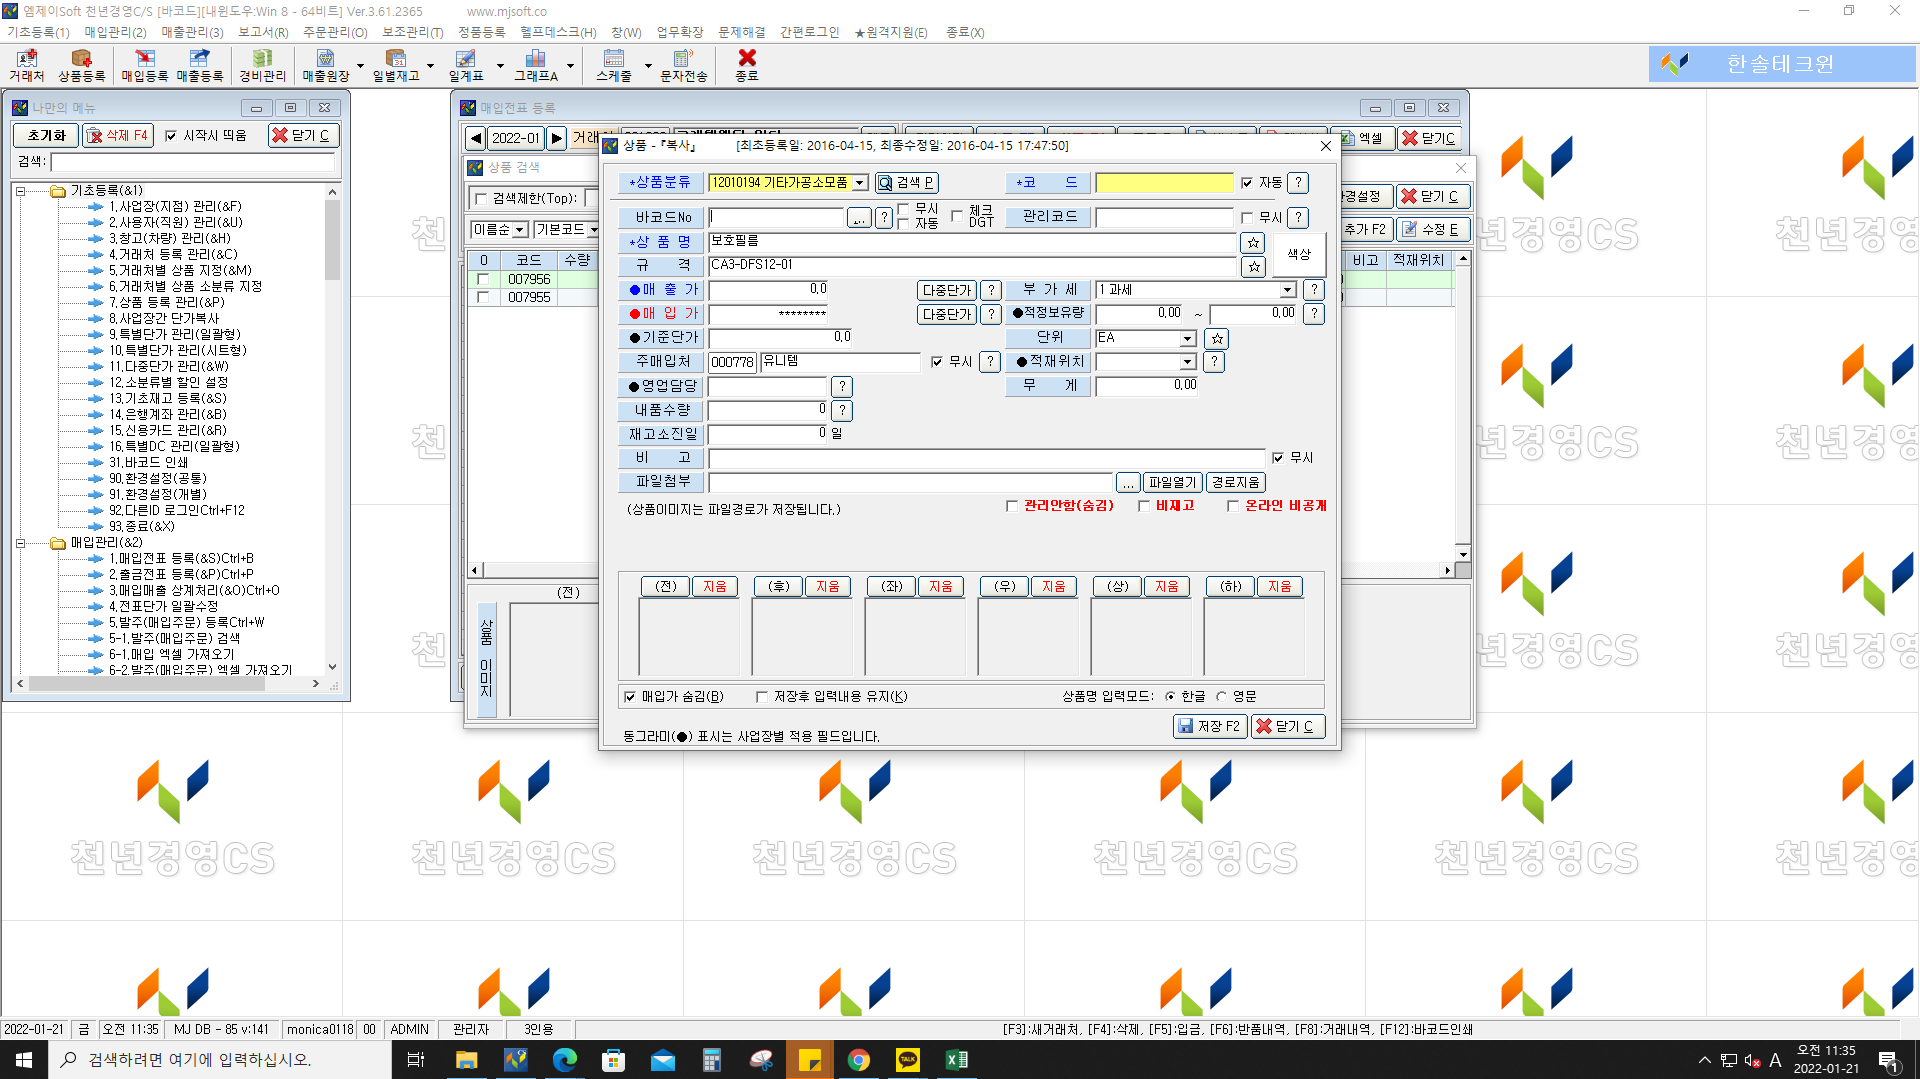
Task: Open the 문자전송 toolbar icon
Action: click(x=683, y=65)
